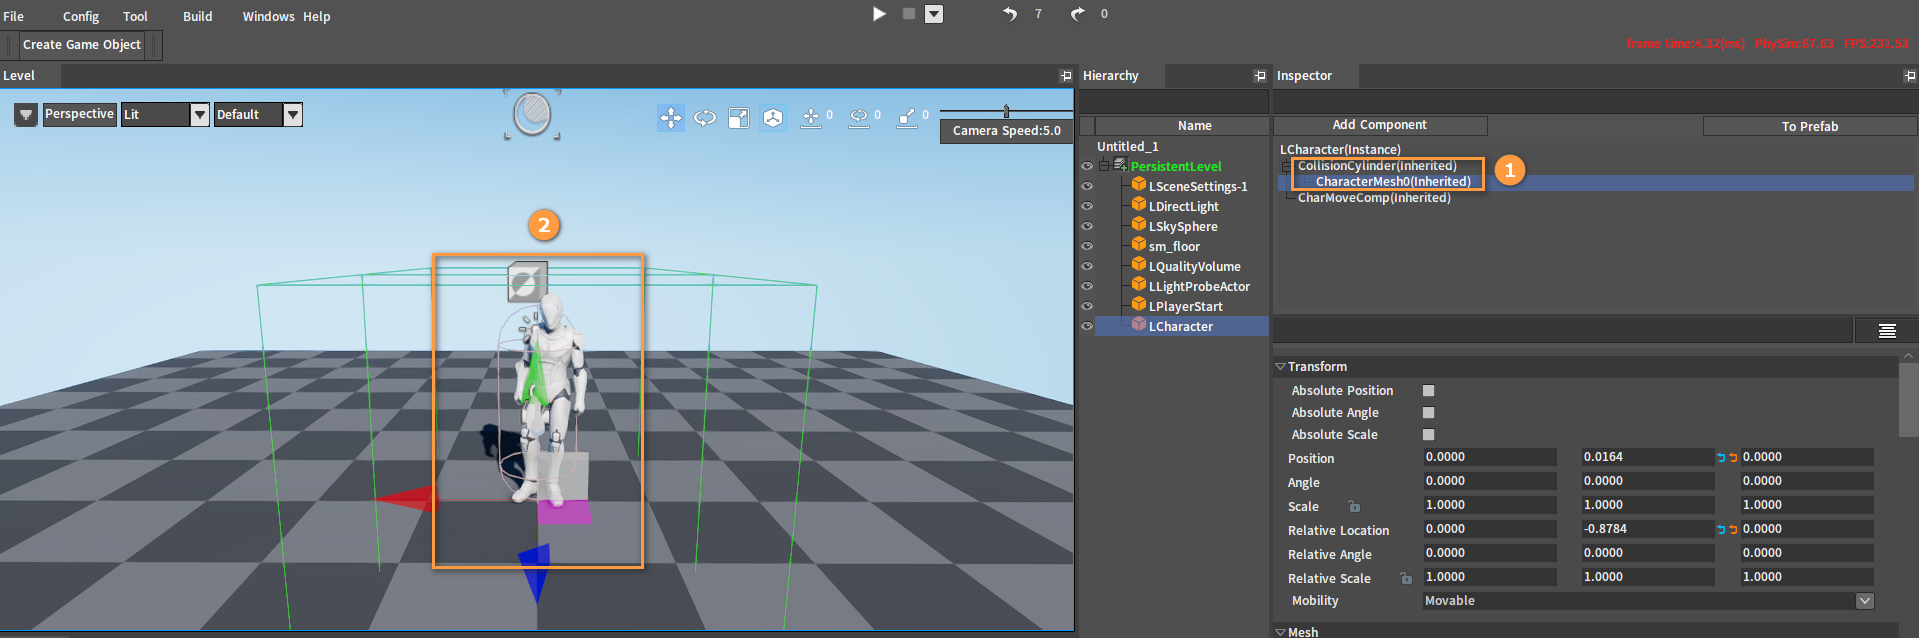Click the scale snap icon in viewport
The width and height of the screenshot is (1919, 638).
(907, 118)
